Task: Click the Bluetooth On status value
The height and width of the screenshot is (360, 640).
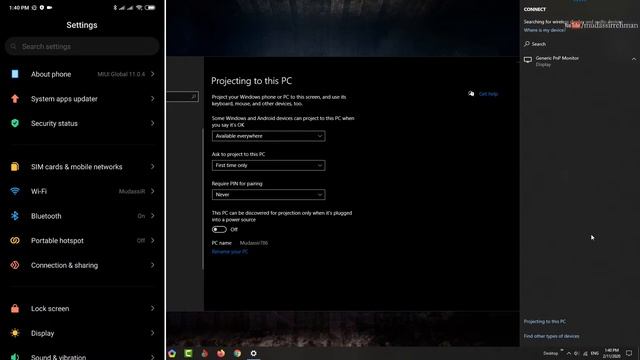Action: pos(141,216)
